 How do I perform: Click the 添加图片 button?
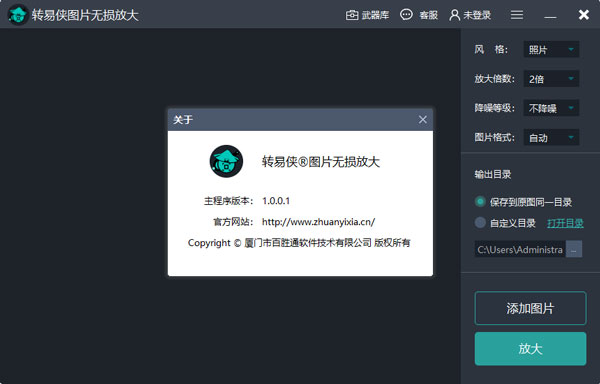[530, 308]
